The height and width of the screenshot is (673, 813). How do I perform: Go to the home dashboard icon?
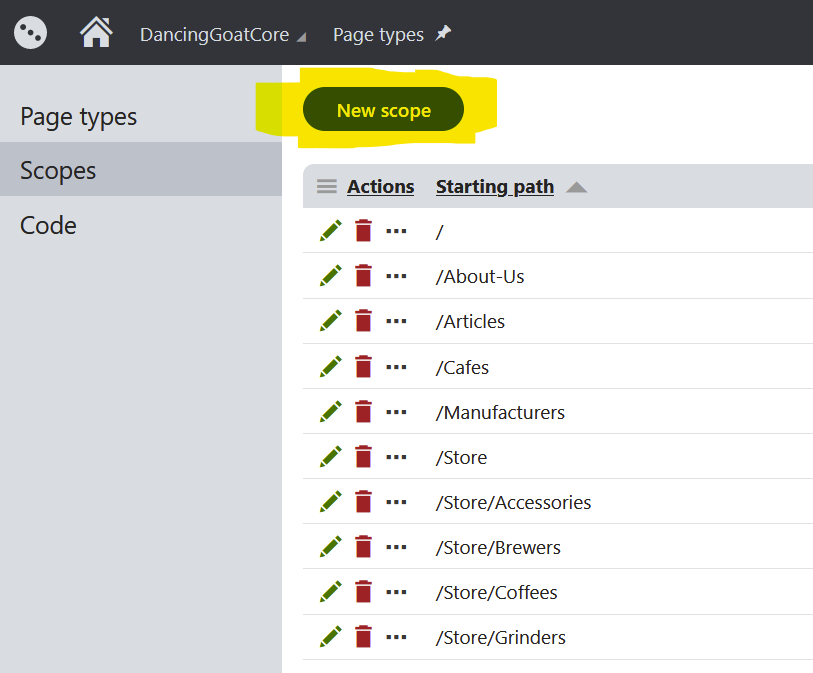coord(96,33)
